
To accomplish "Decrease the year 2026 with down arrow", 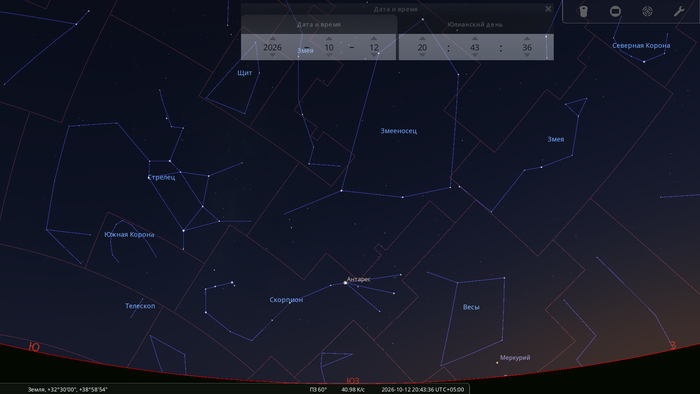I will click(272, 55).
